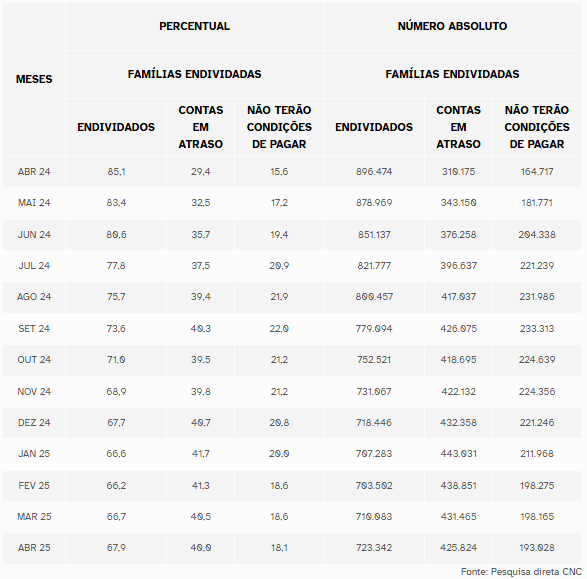Image resolution: width=587 pixels, height=579 pixels.
Task: Select the MAI 24 row label
Action: pos(34,203)
